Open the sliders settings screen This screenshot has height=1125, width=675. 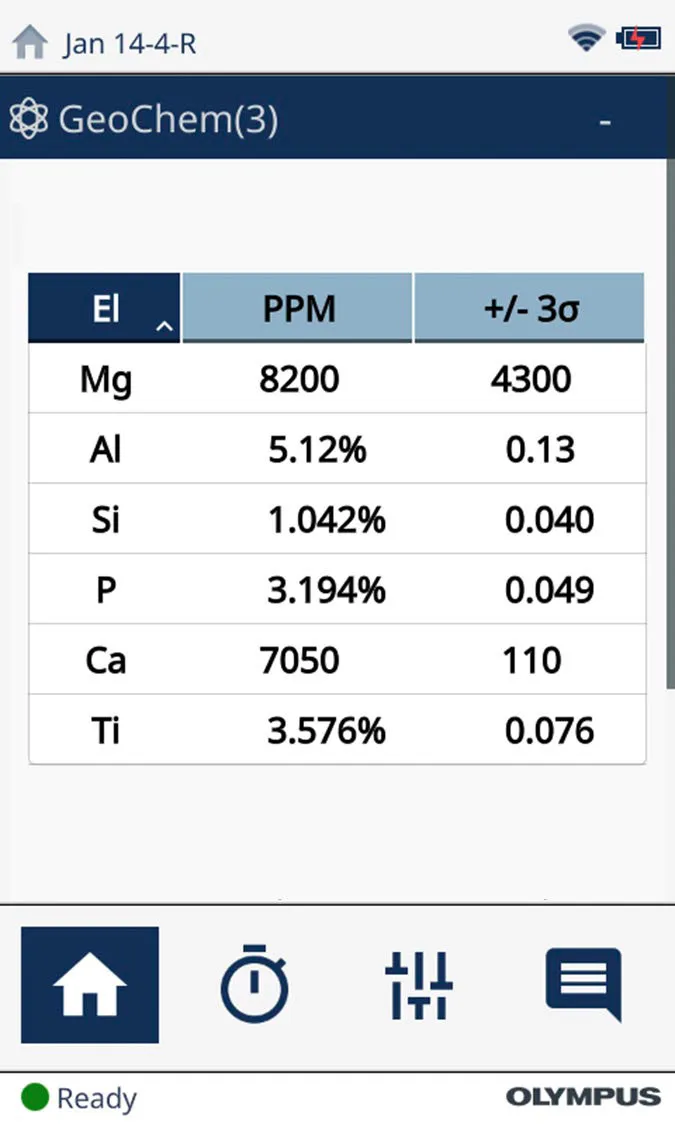[x=419, y=985]
